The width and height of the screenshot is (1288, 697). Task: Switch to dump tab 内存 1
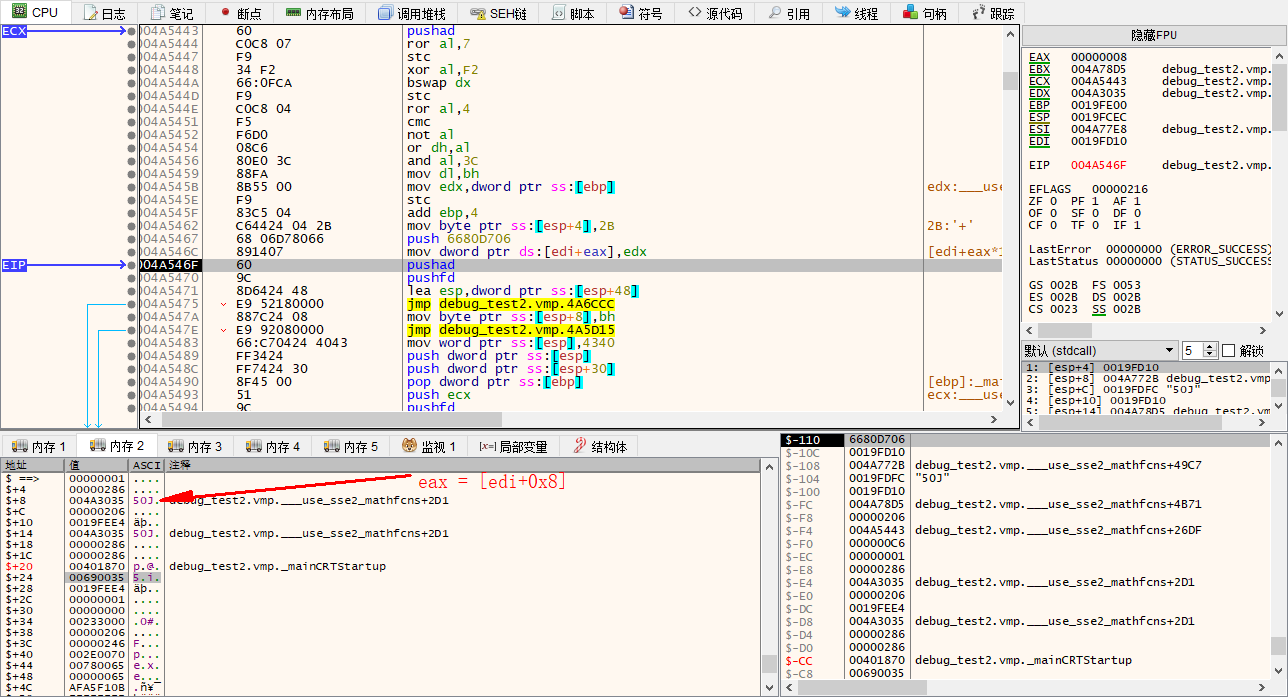(38, 447)
